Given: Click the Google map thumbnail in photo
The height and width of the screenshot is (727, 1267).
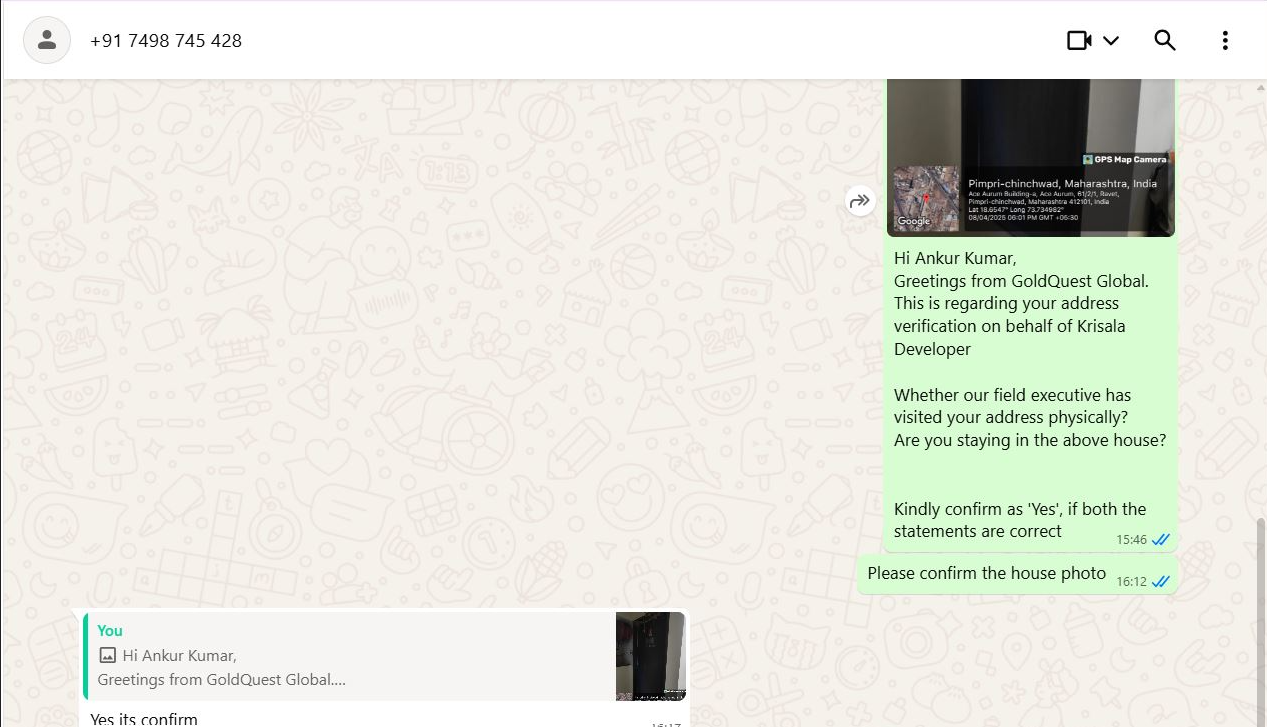Looking at the screenshot, I should [x=926, y=197].
